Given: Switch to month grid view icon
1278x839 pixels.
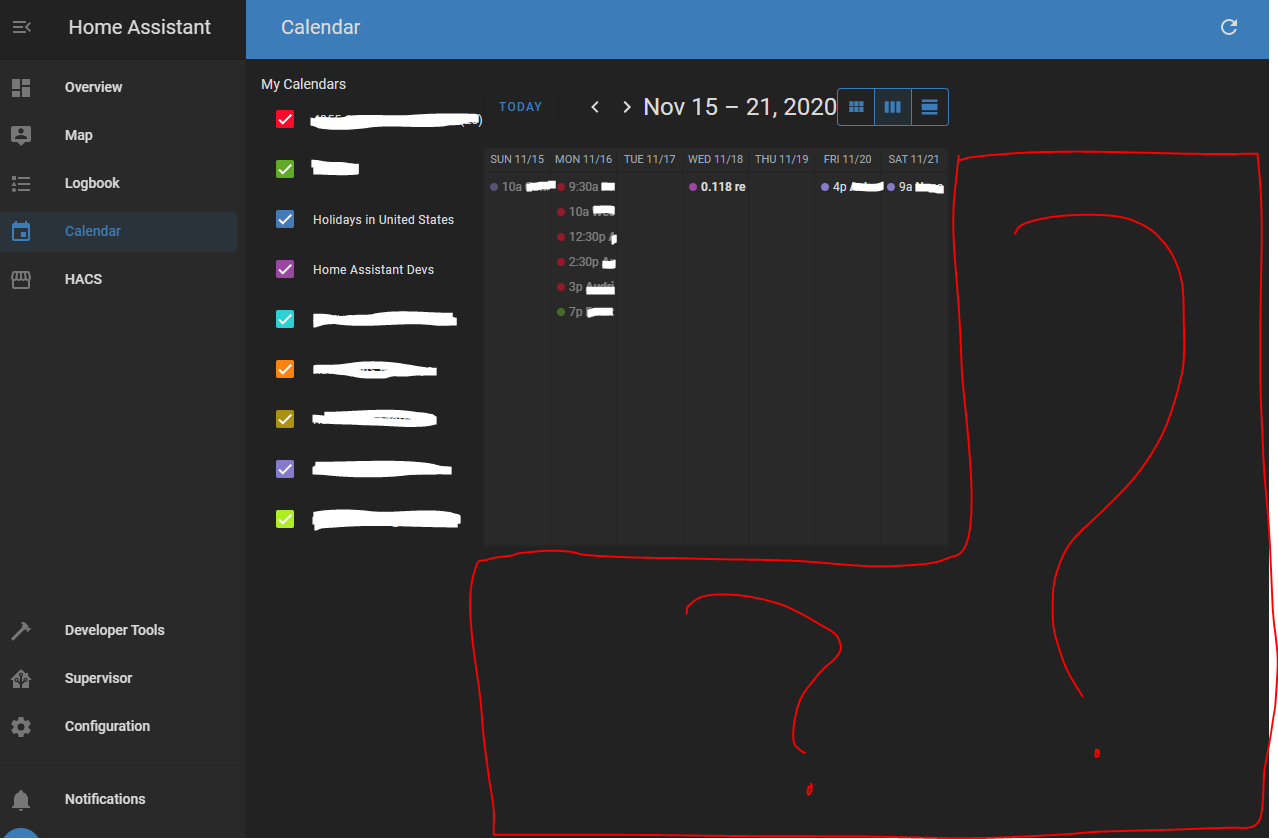Looking at the screenshot, I should pos(856,107).
